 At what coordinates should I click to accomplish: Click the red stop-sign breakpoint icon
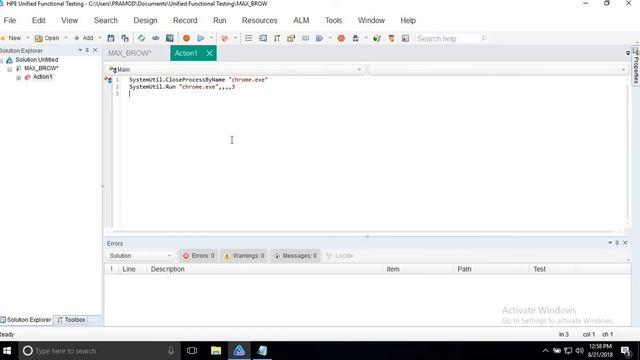[x=341, y=38]
